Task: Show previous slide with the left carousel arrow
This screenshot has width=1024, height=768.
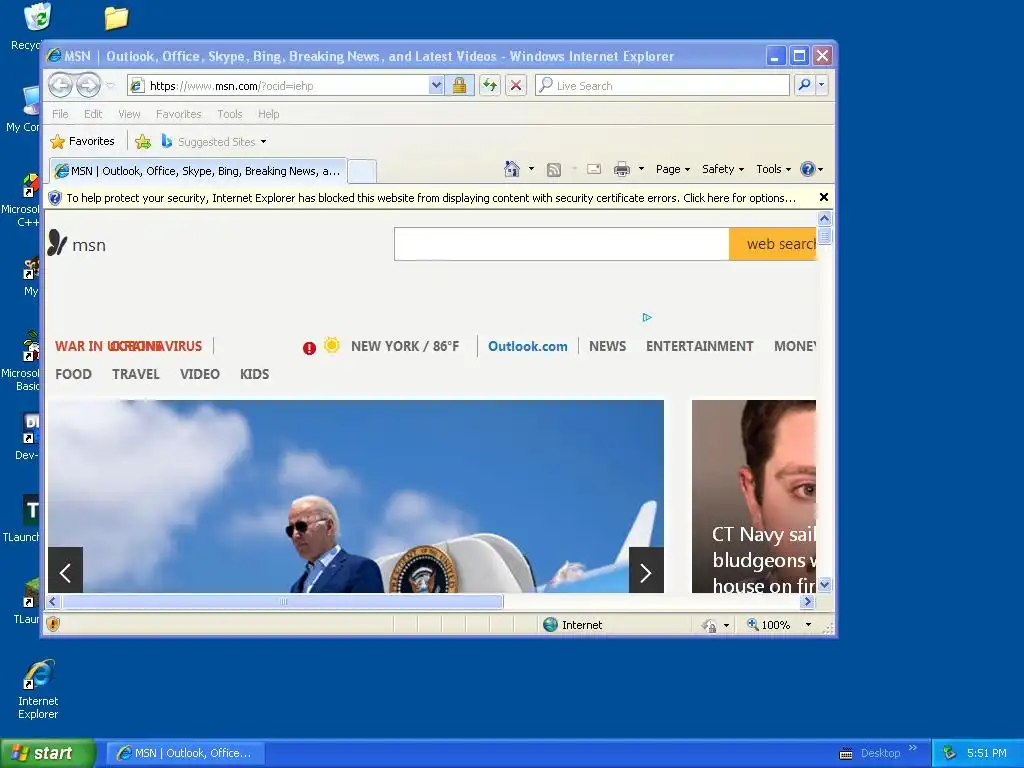Action: [x=65, y=571]
